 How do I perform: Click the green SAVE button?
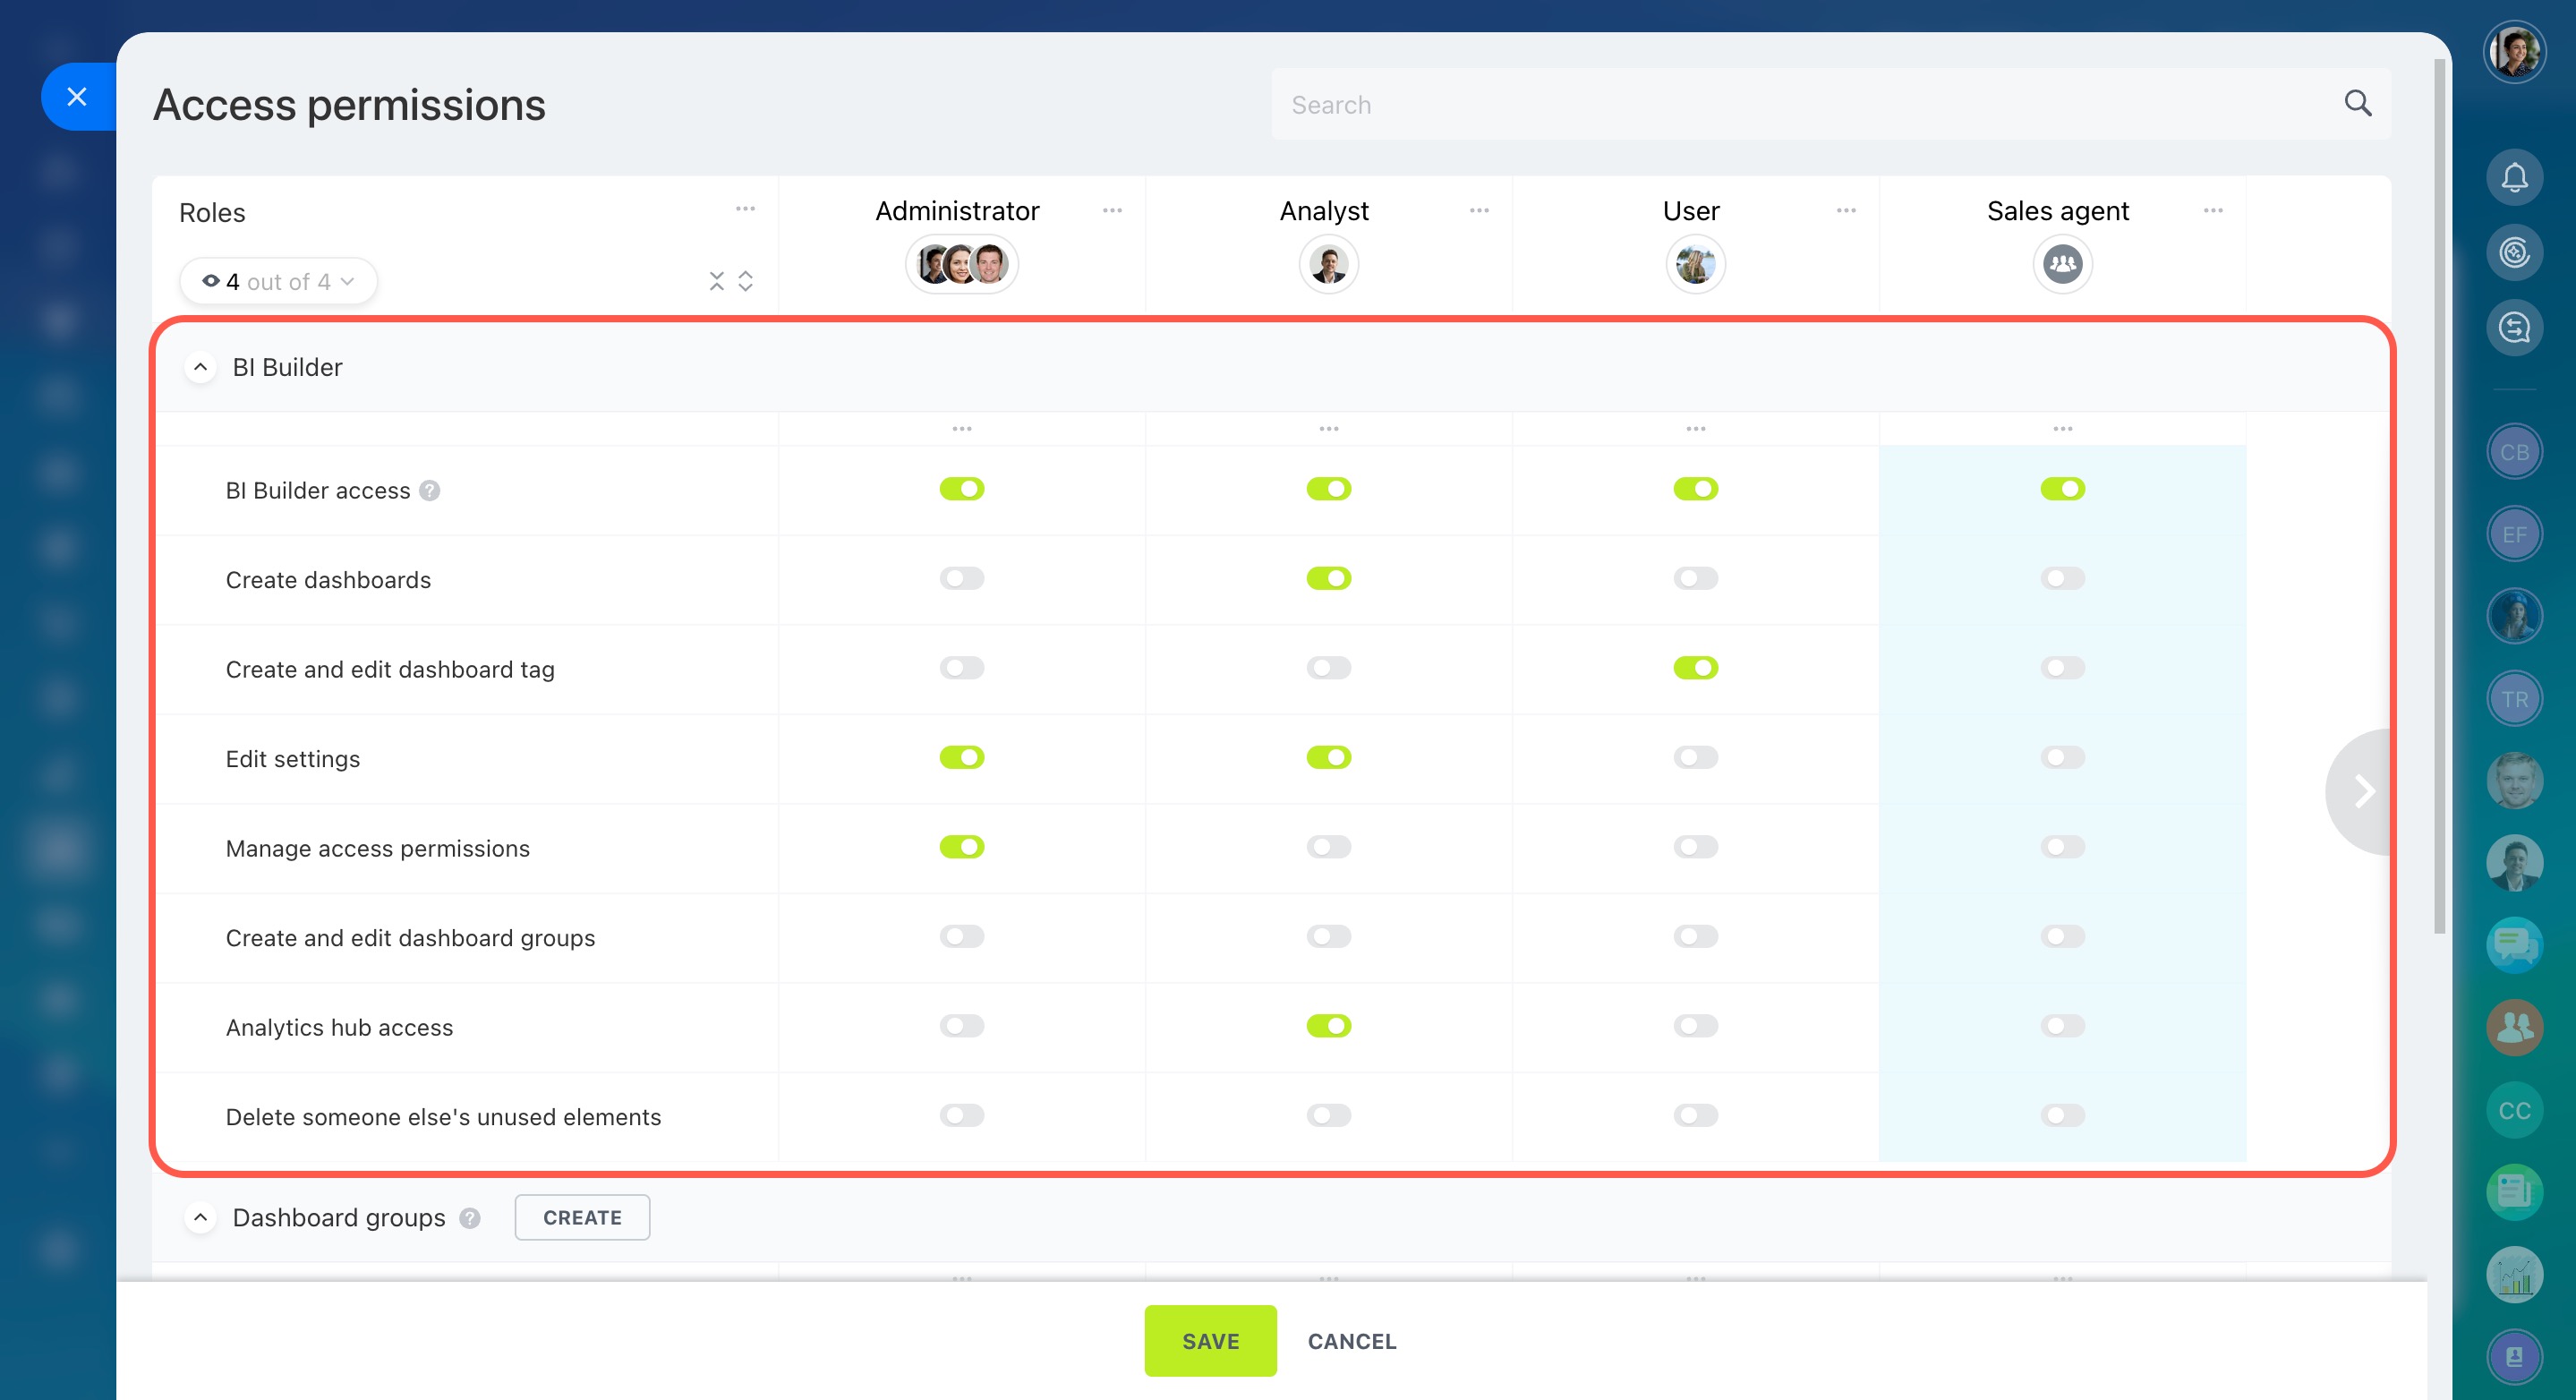(1210, 1341)
